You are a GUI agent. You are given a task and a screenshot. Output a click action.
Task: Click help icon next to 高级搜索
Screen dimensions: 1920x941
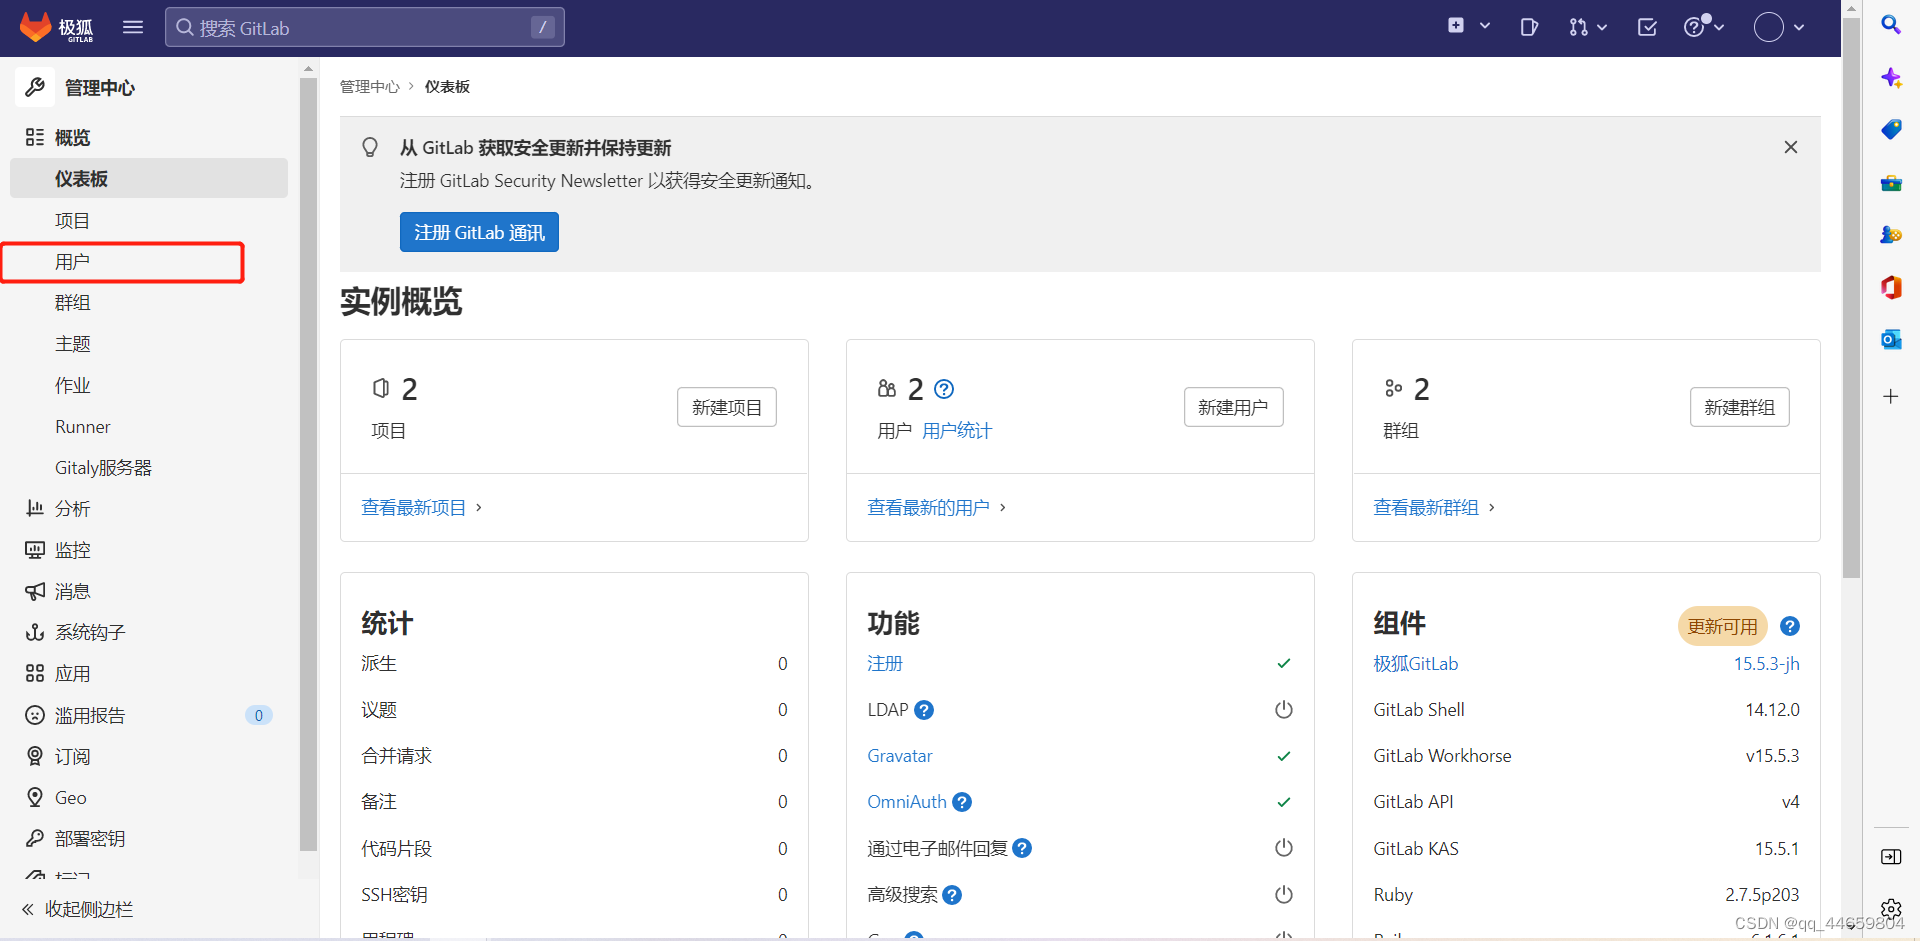tap(952, 895)
